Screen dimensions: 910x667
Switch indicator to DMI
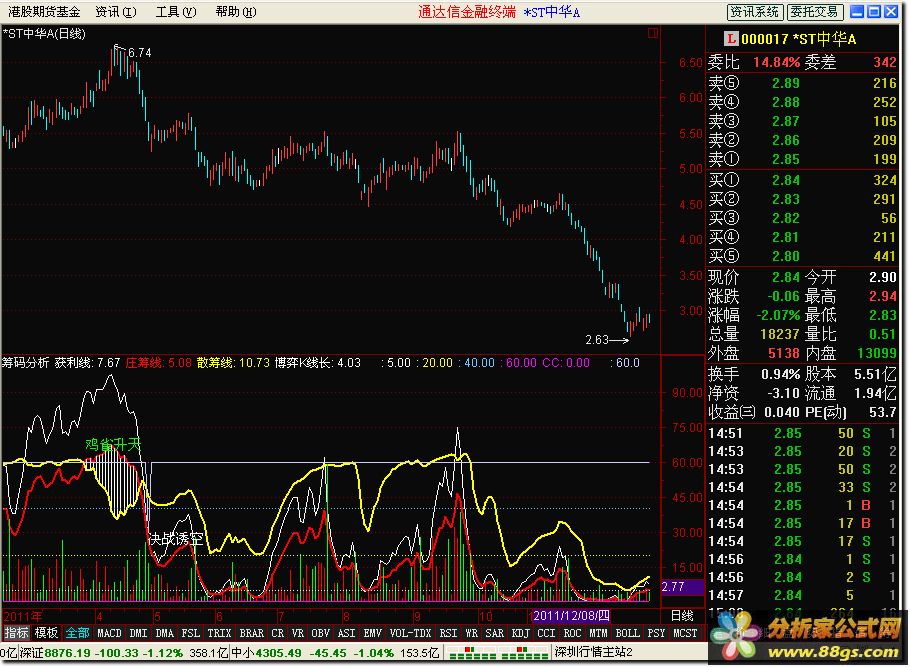138,633
